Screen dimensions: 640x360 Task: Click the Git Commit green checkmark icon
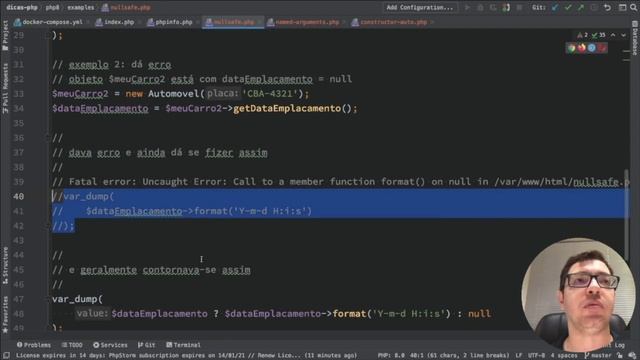click(x=568, y=7)
